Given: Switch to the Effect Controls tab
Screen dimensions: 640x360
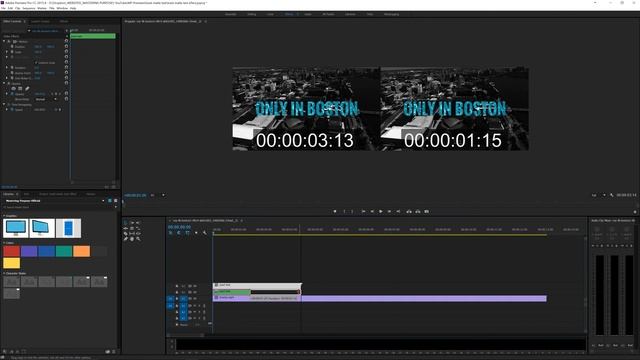Looking at the screenshot, I should (x=12, y=21).
